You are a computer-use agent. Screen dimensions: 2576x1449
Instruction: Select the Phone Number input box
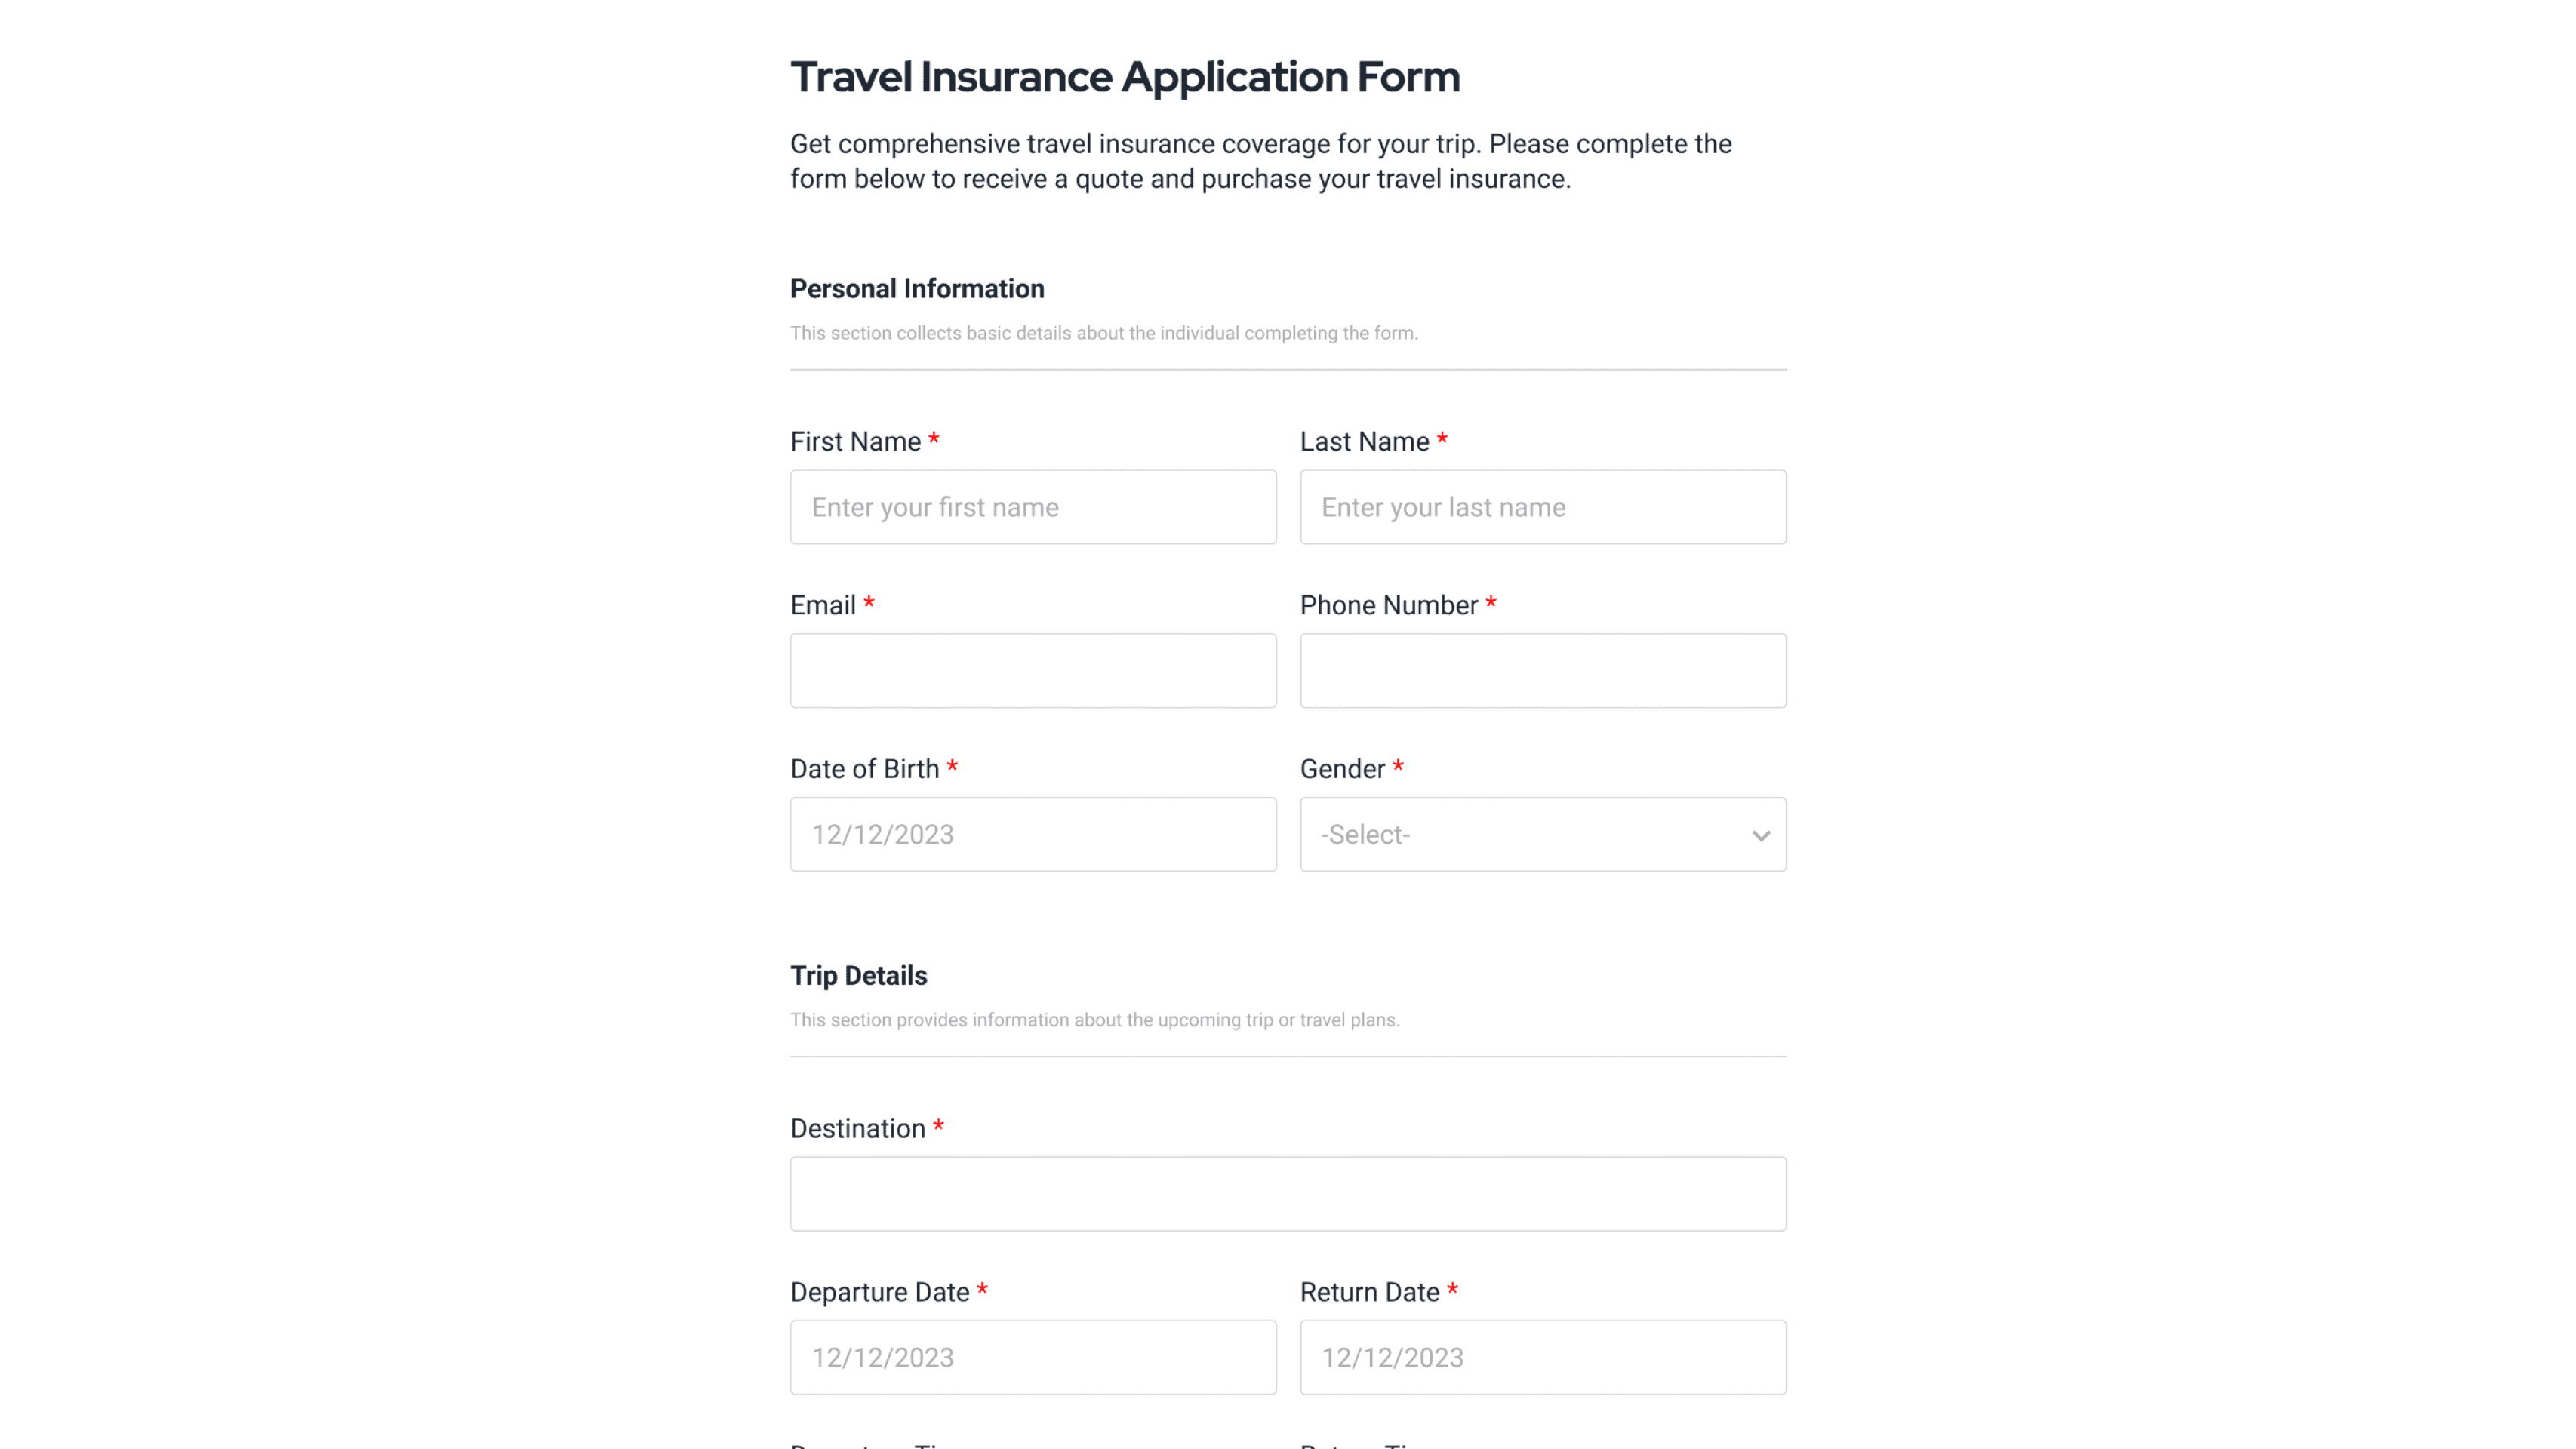1542,670
